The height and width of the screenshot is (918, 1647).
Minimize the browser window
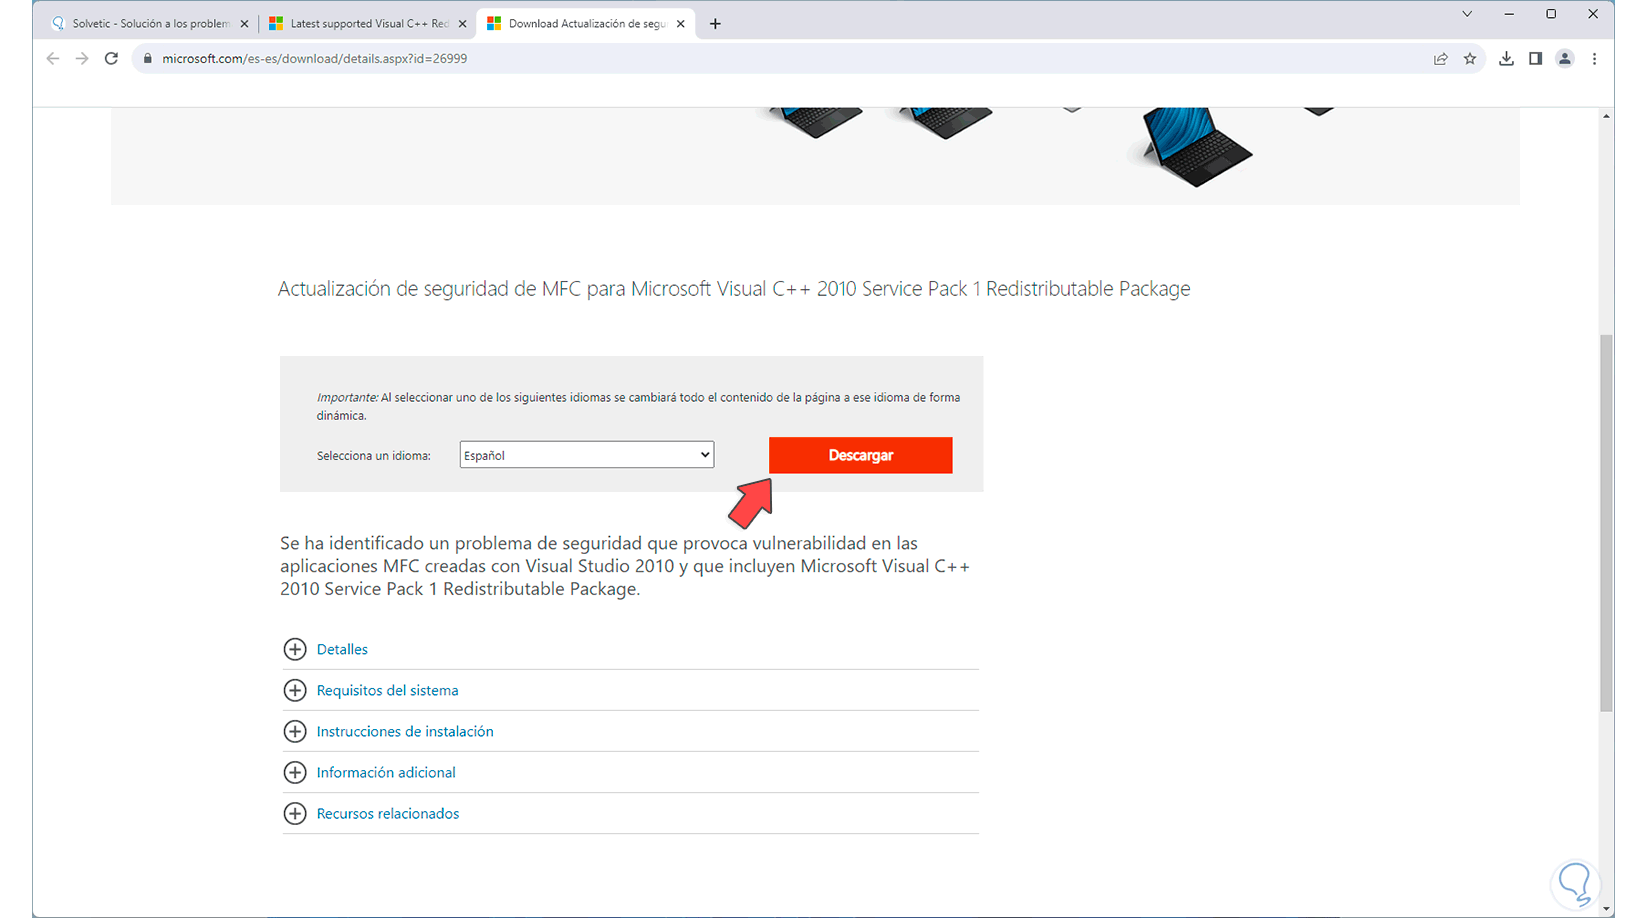click(x=1509, y=14)
